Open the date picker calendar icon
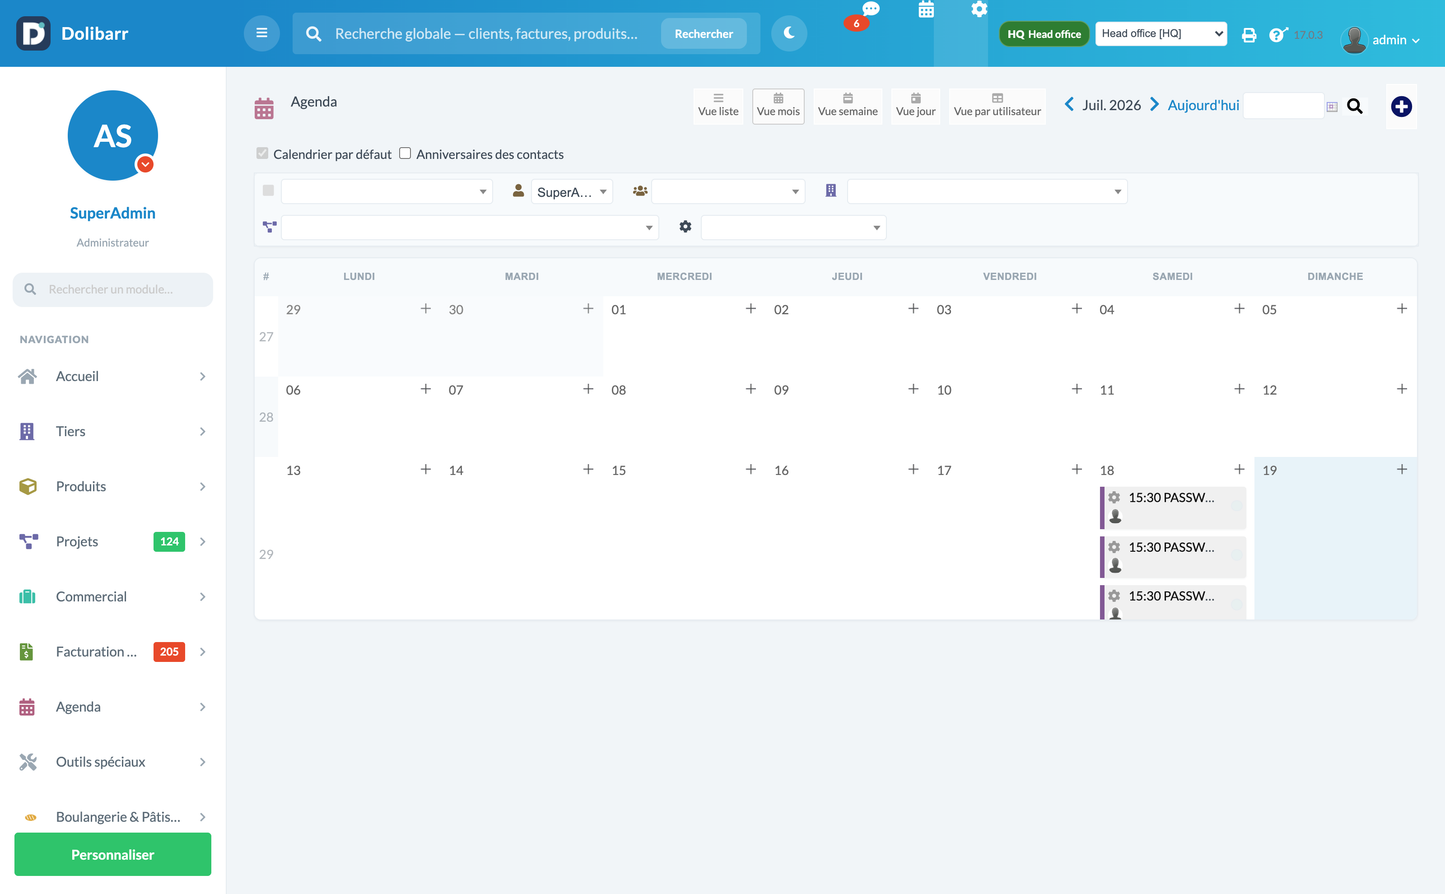1445x894 pixels. coord(1332,106)
